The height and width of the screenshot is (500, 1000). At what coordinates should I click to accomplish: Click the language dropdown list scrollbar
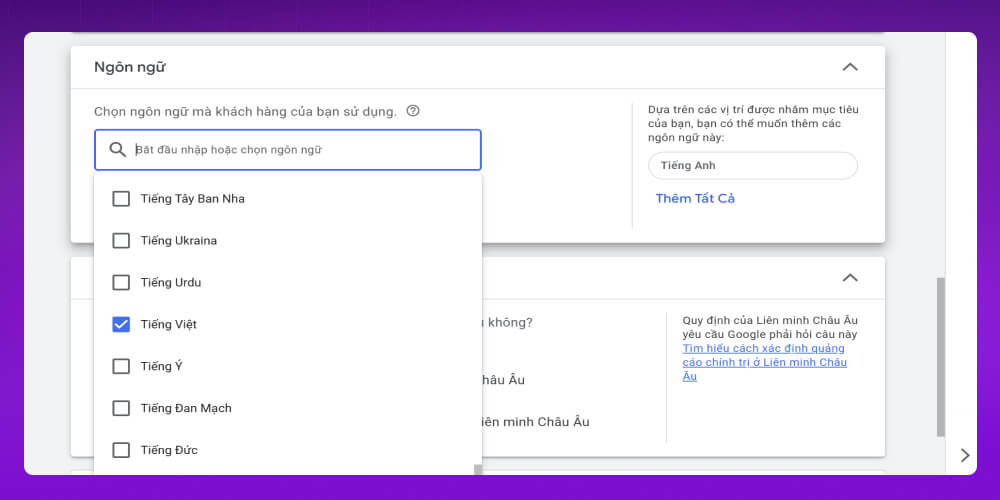tap(478, 469)
